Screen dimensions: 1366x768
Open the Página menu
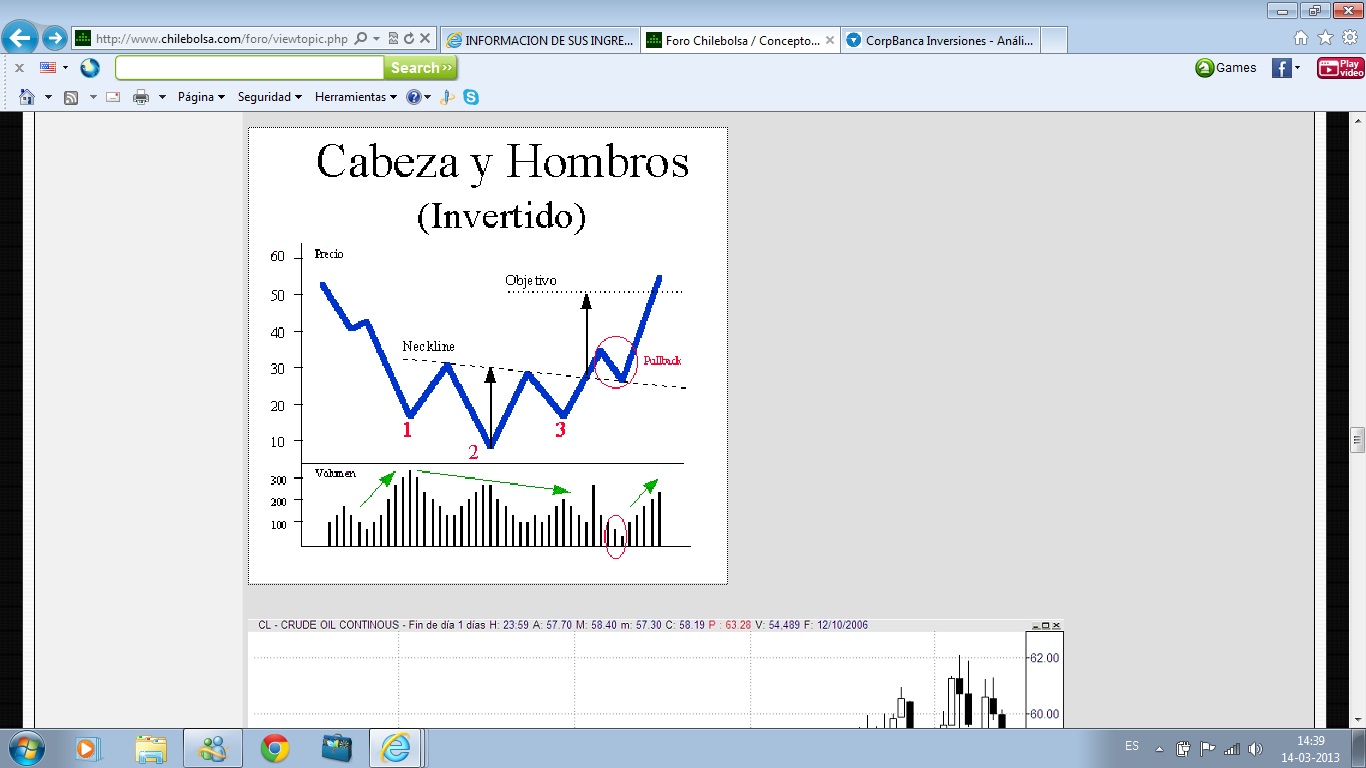201,97
